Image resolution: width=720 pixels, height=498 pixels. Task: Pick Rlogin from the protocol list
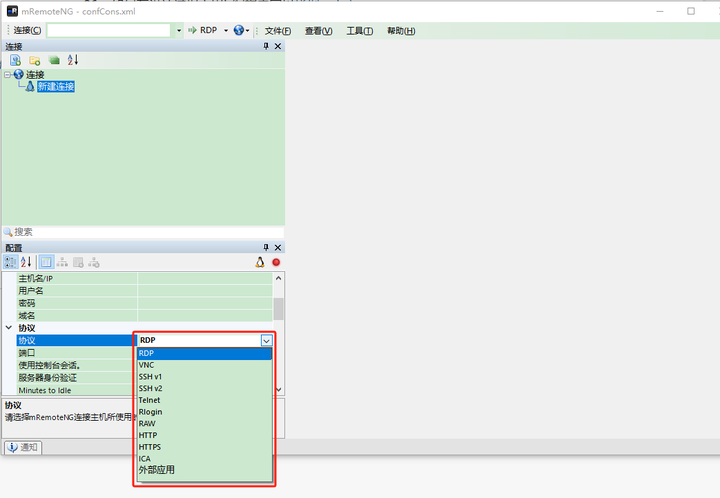pyautogui.click(x=205, y=412)
